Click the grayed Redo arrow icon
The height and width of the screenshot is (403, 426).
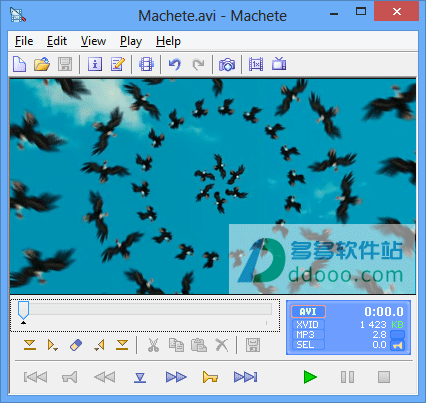click(199, 64)
